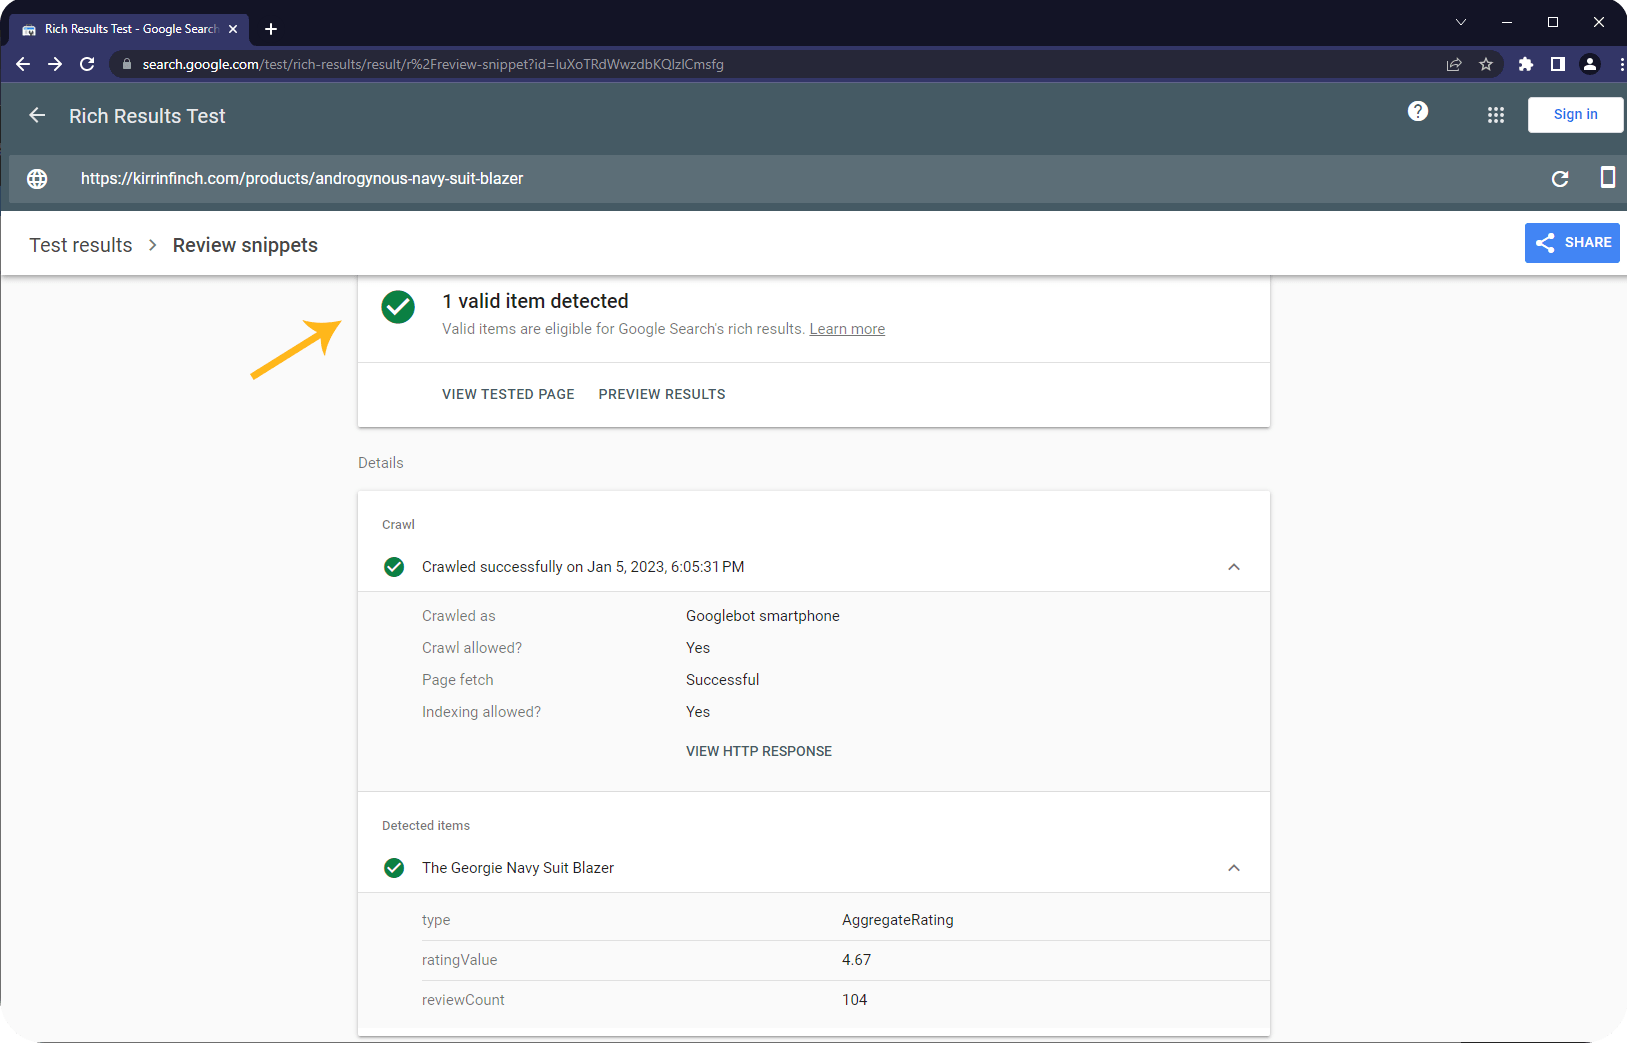1627x1043 pixels.
Task: Click the ratingValue 4.67 value
Action: 856,960
